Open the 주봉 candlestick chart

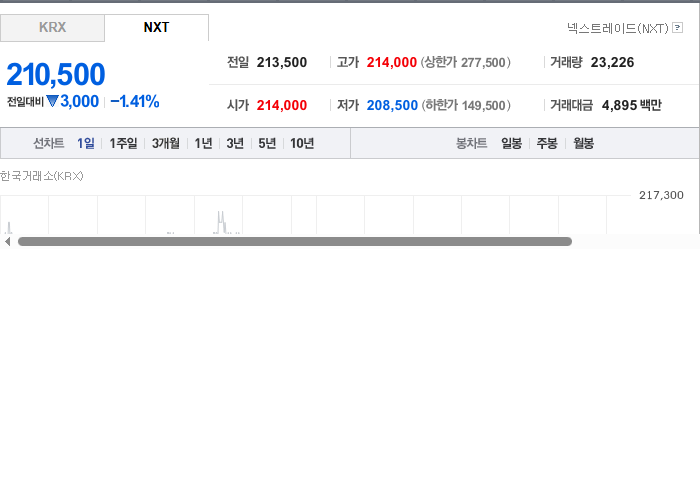click(x=547, y=143)
